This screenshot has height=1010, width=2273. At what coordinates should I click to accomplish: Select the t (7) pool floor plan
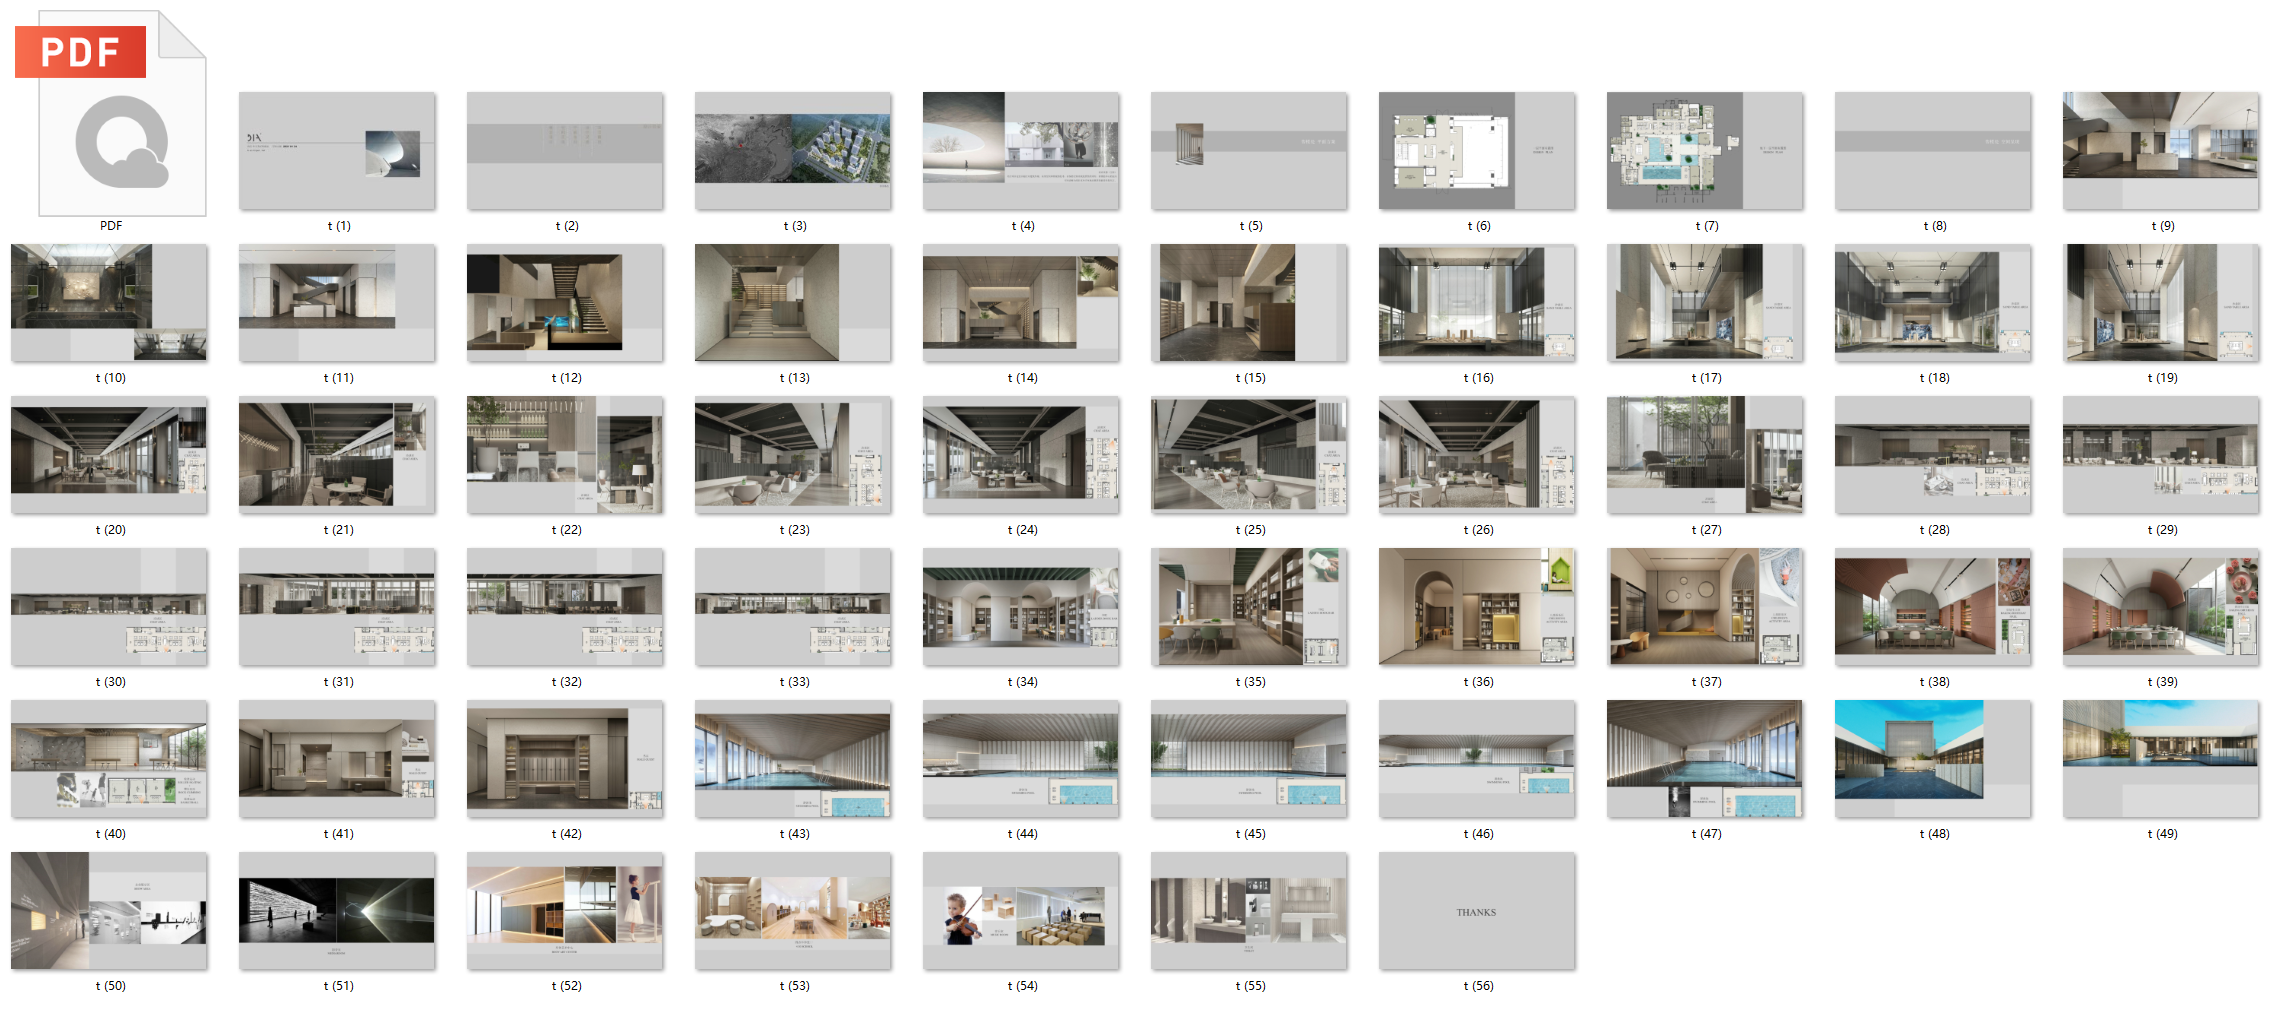click(x=1705, y=151)
